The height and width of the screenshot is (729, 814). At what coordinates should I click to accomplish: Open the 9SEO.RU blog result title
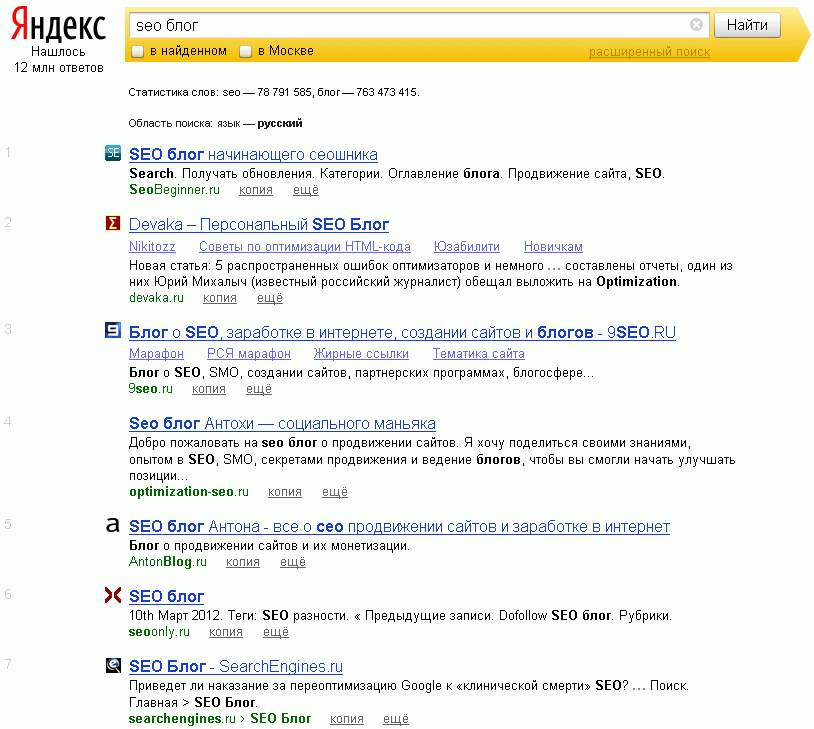[402, 332]
